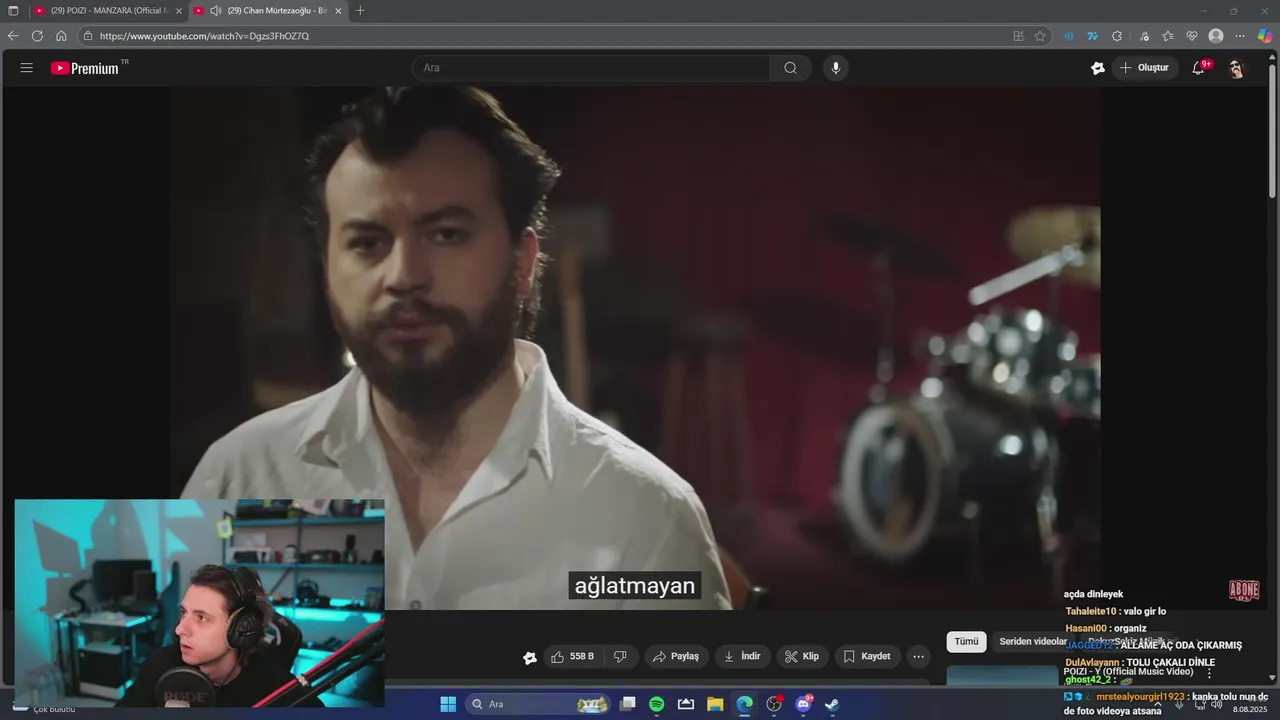Click the Klip clip button
Viewport: 1280px width, 720px height.
pos(802,657)
